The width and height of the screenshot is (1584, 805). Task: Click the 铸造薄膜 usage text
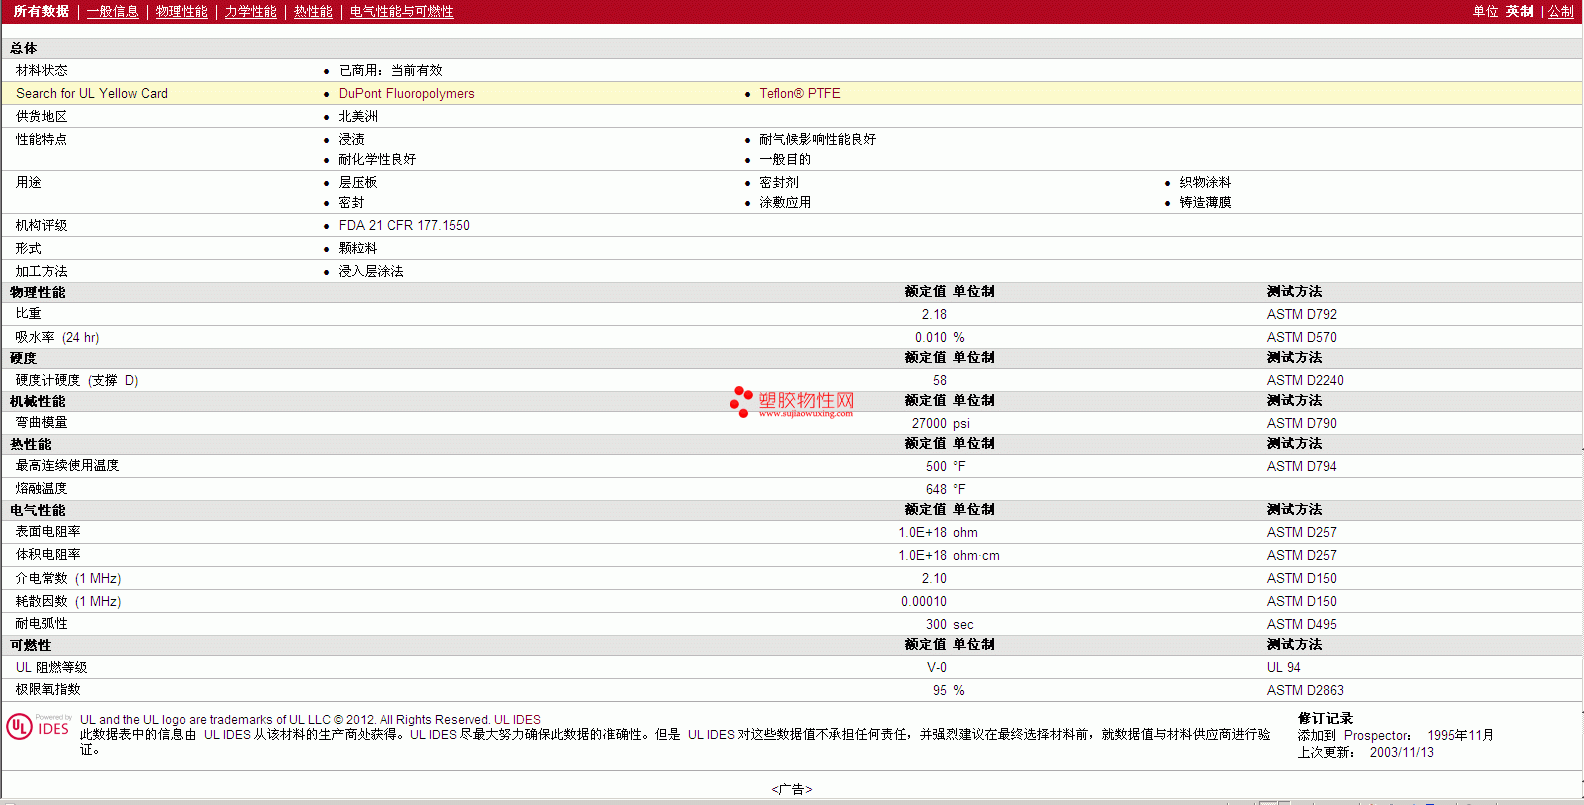pyautogui.click(x=1205, y=202)
